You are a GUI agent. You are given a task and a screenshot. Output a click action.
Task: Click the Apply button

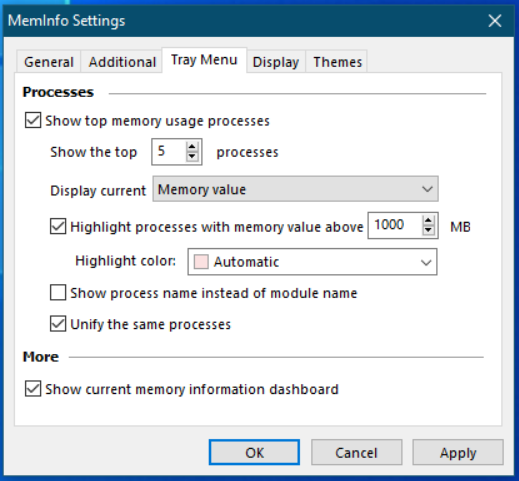(458, 452)
